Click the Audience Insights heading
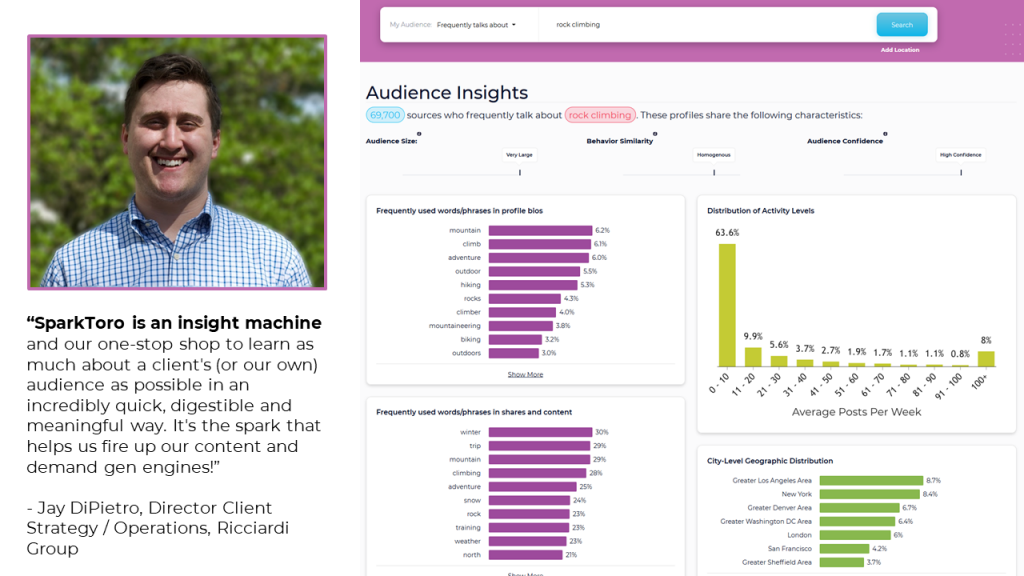The image size is (1024, 576). tap(447, 93)
